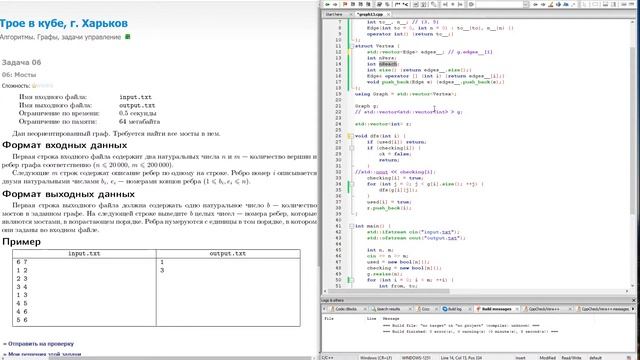Click output.txt in the example table header

pyautogui.click(x=228, y=253)
